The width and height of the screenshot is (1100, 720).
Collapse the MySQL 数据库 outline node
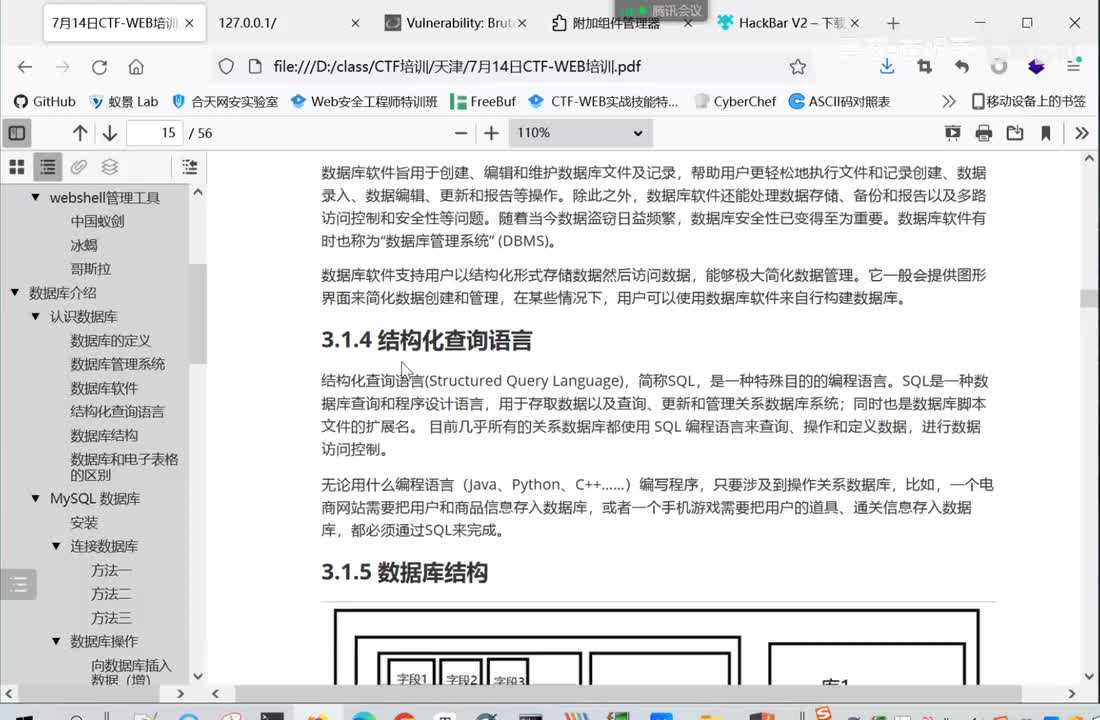coord(35,498)
